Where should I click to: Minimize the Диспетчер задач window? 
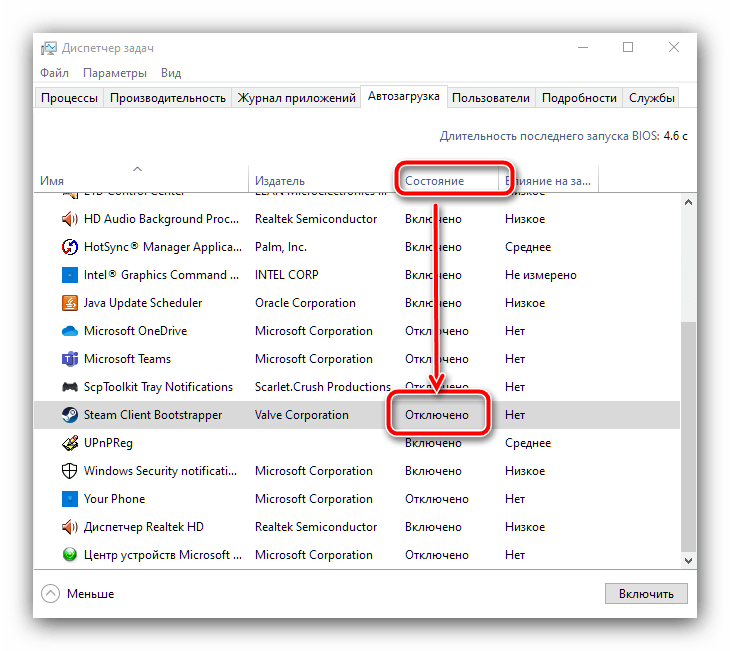point(583,47)
